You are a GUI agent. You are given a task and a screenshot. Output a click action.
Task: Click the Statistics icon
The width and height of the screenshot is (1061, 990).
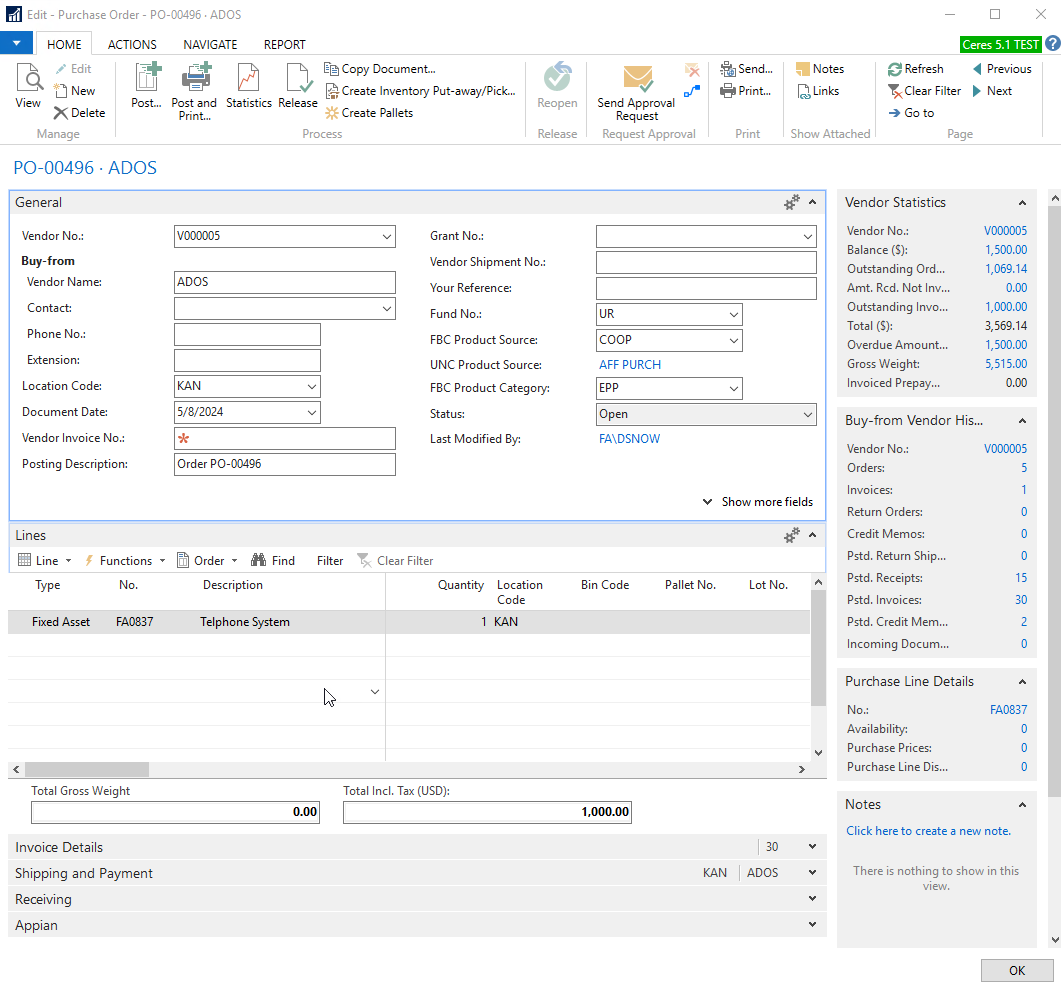(x=249, y=78)
